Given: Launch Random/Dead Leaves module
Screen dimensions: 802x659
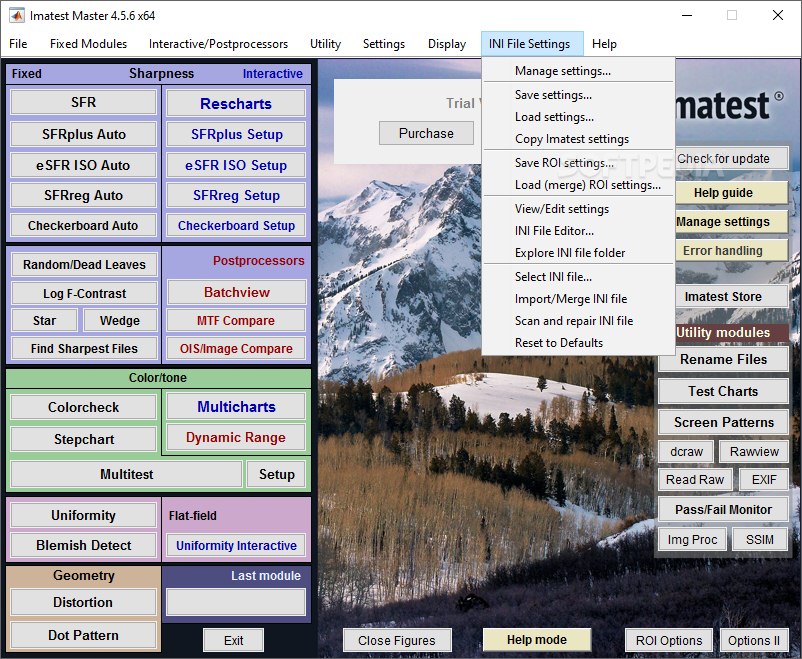Looking at the screenshot, I should tap(84, 265).
